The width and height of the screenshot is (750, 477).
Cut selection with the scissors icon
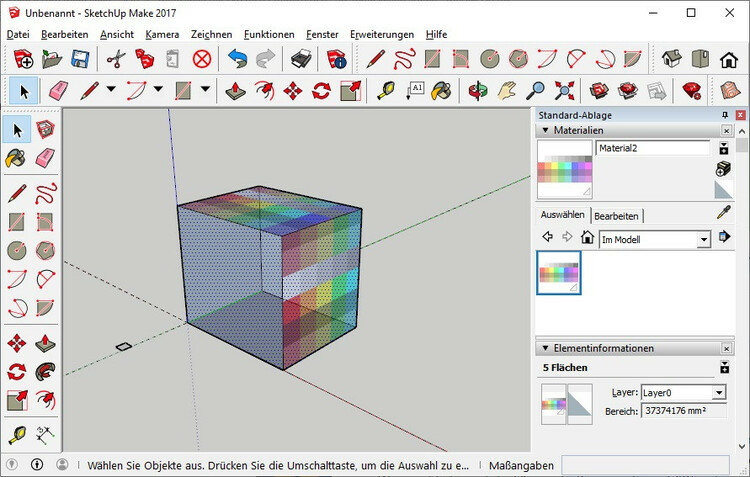[115, 59]
